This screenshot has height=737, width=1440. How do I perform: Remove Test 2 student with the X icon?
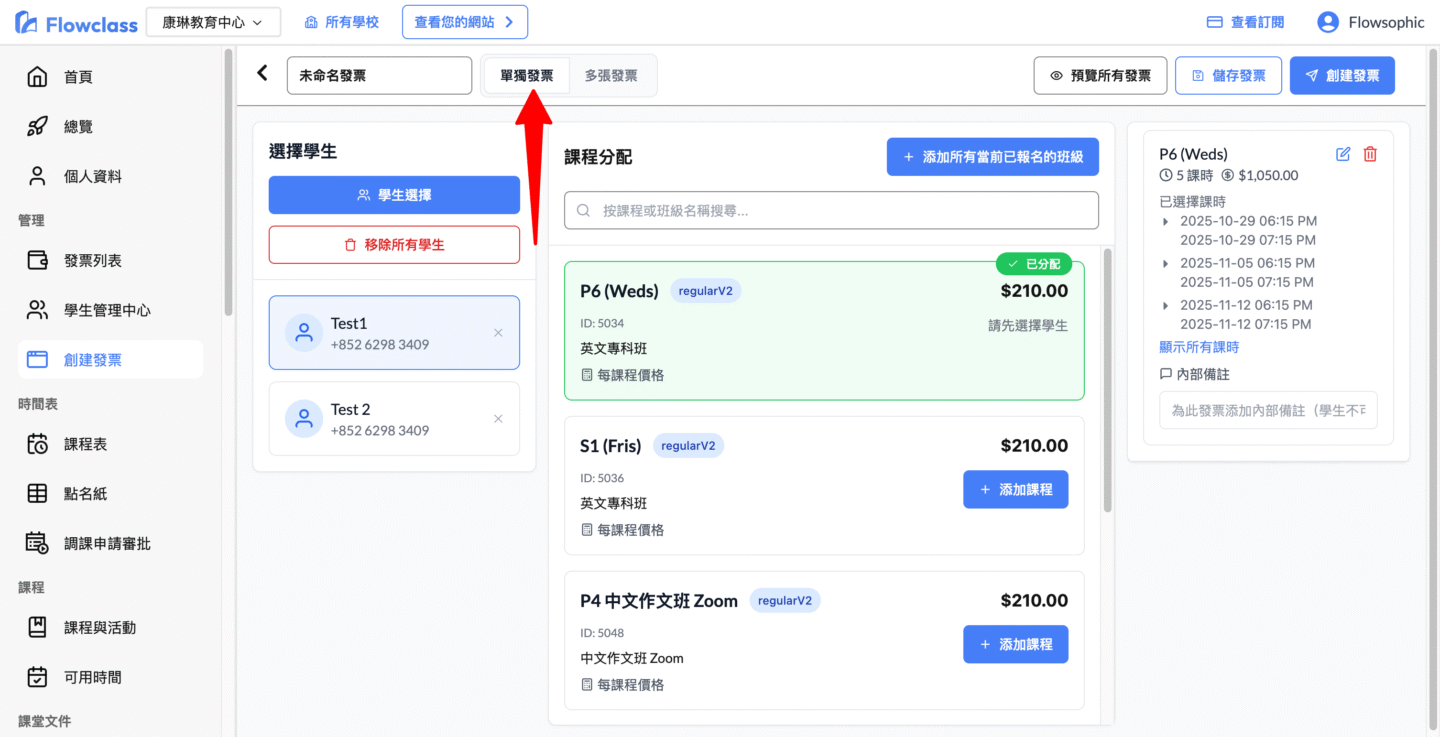tap(498, 419)
